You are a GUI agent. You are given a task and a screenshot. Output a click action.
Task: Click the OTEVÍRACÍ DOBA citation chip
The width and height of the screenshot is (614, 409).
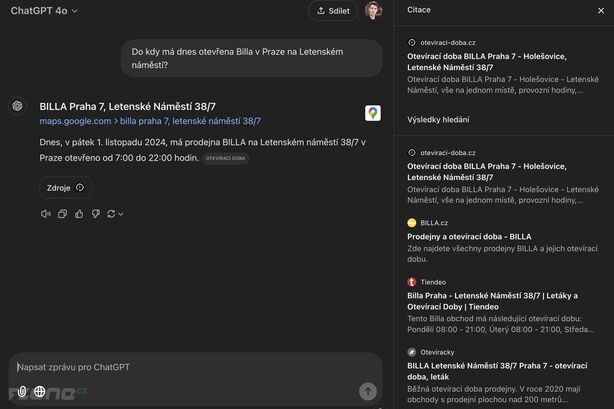point(225,158)
